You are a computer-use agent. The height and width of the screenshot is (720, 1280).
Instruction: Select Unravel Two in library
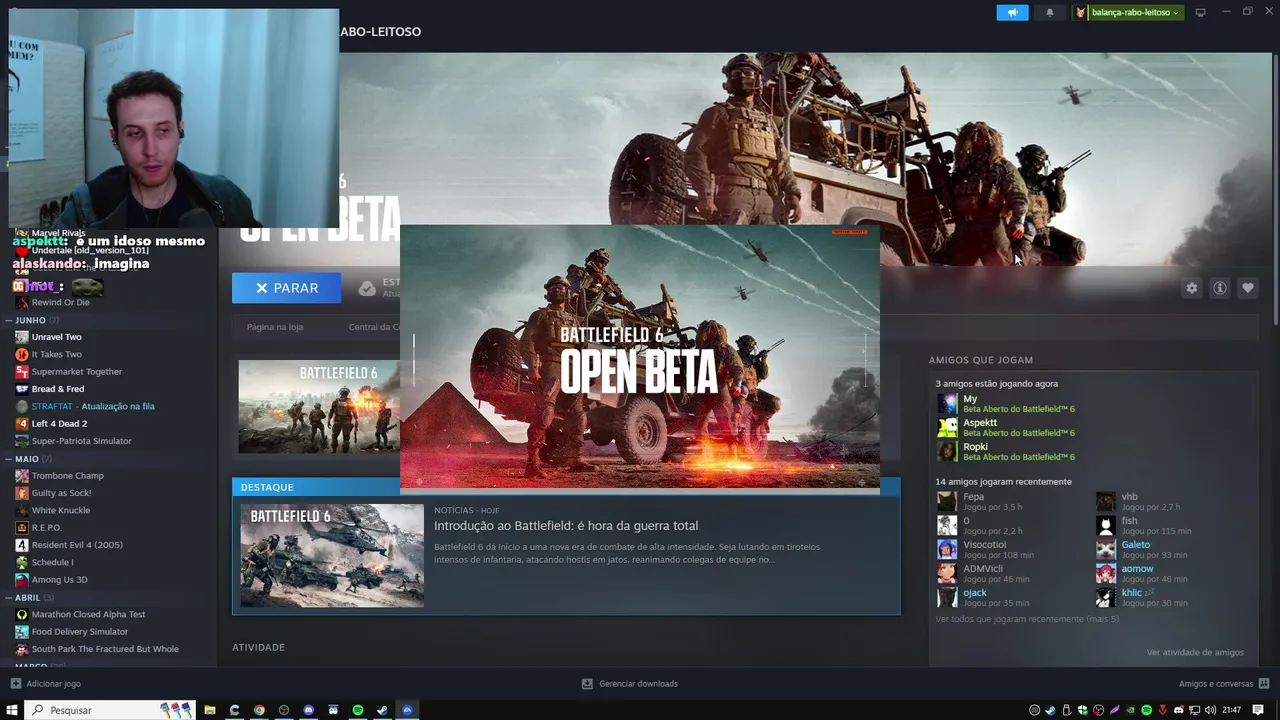[56, 337]
